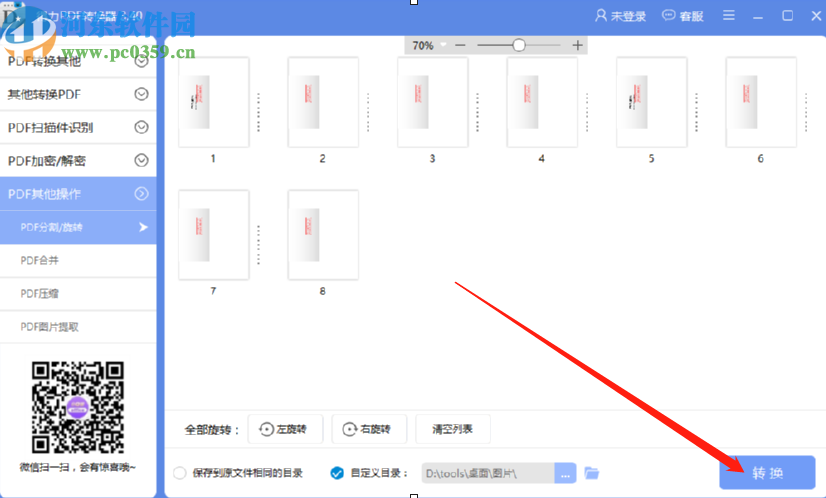
Task: Click the 右旋转 rotate right button
Action: 369,429
